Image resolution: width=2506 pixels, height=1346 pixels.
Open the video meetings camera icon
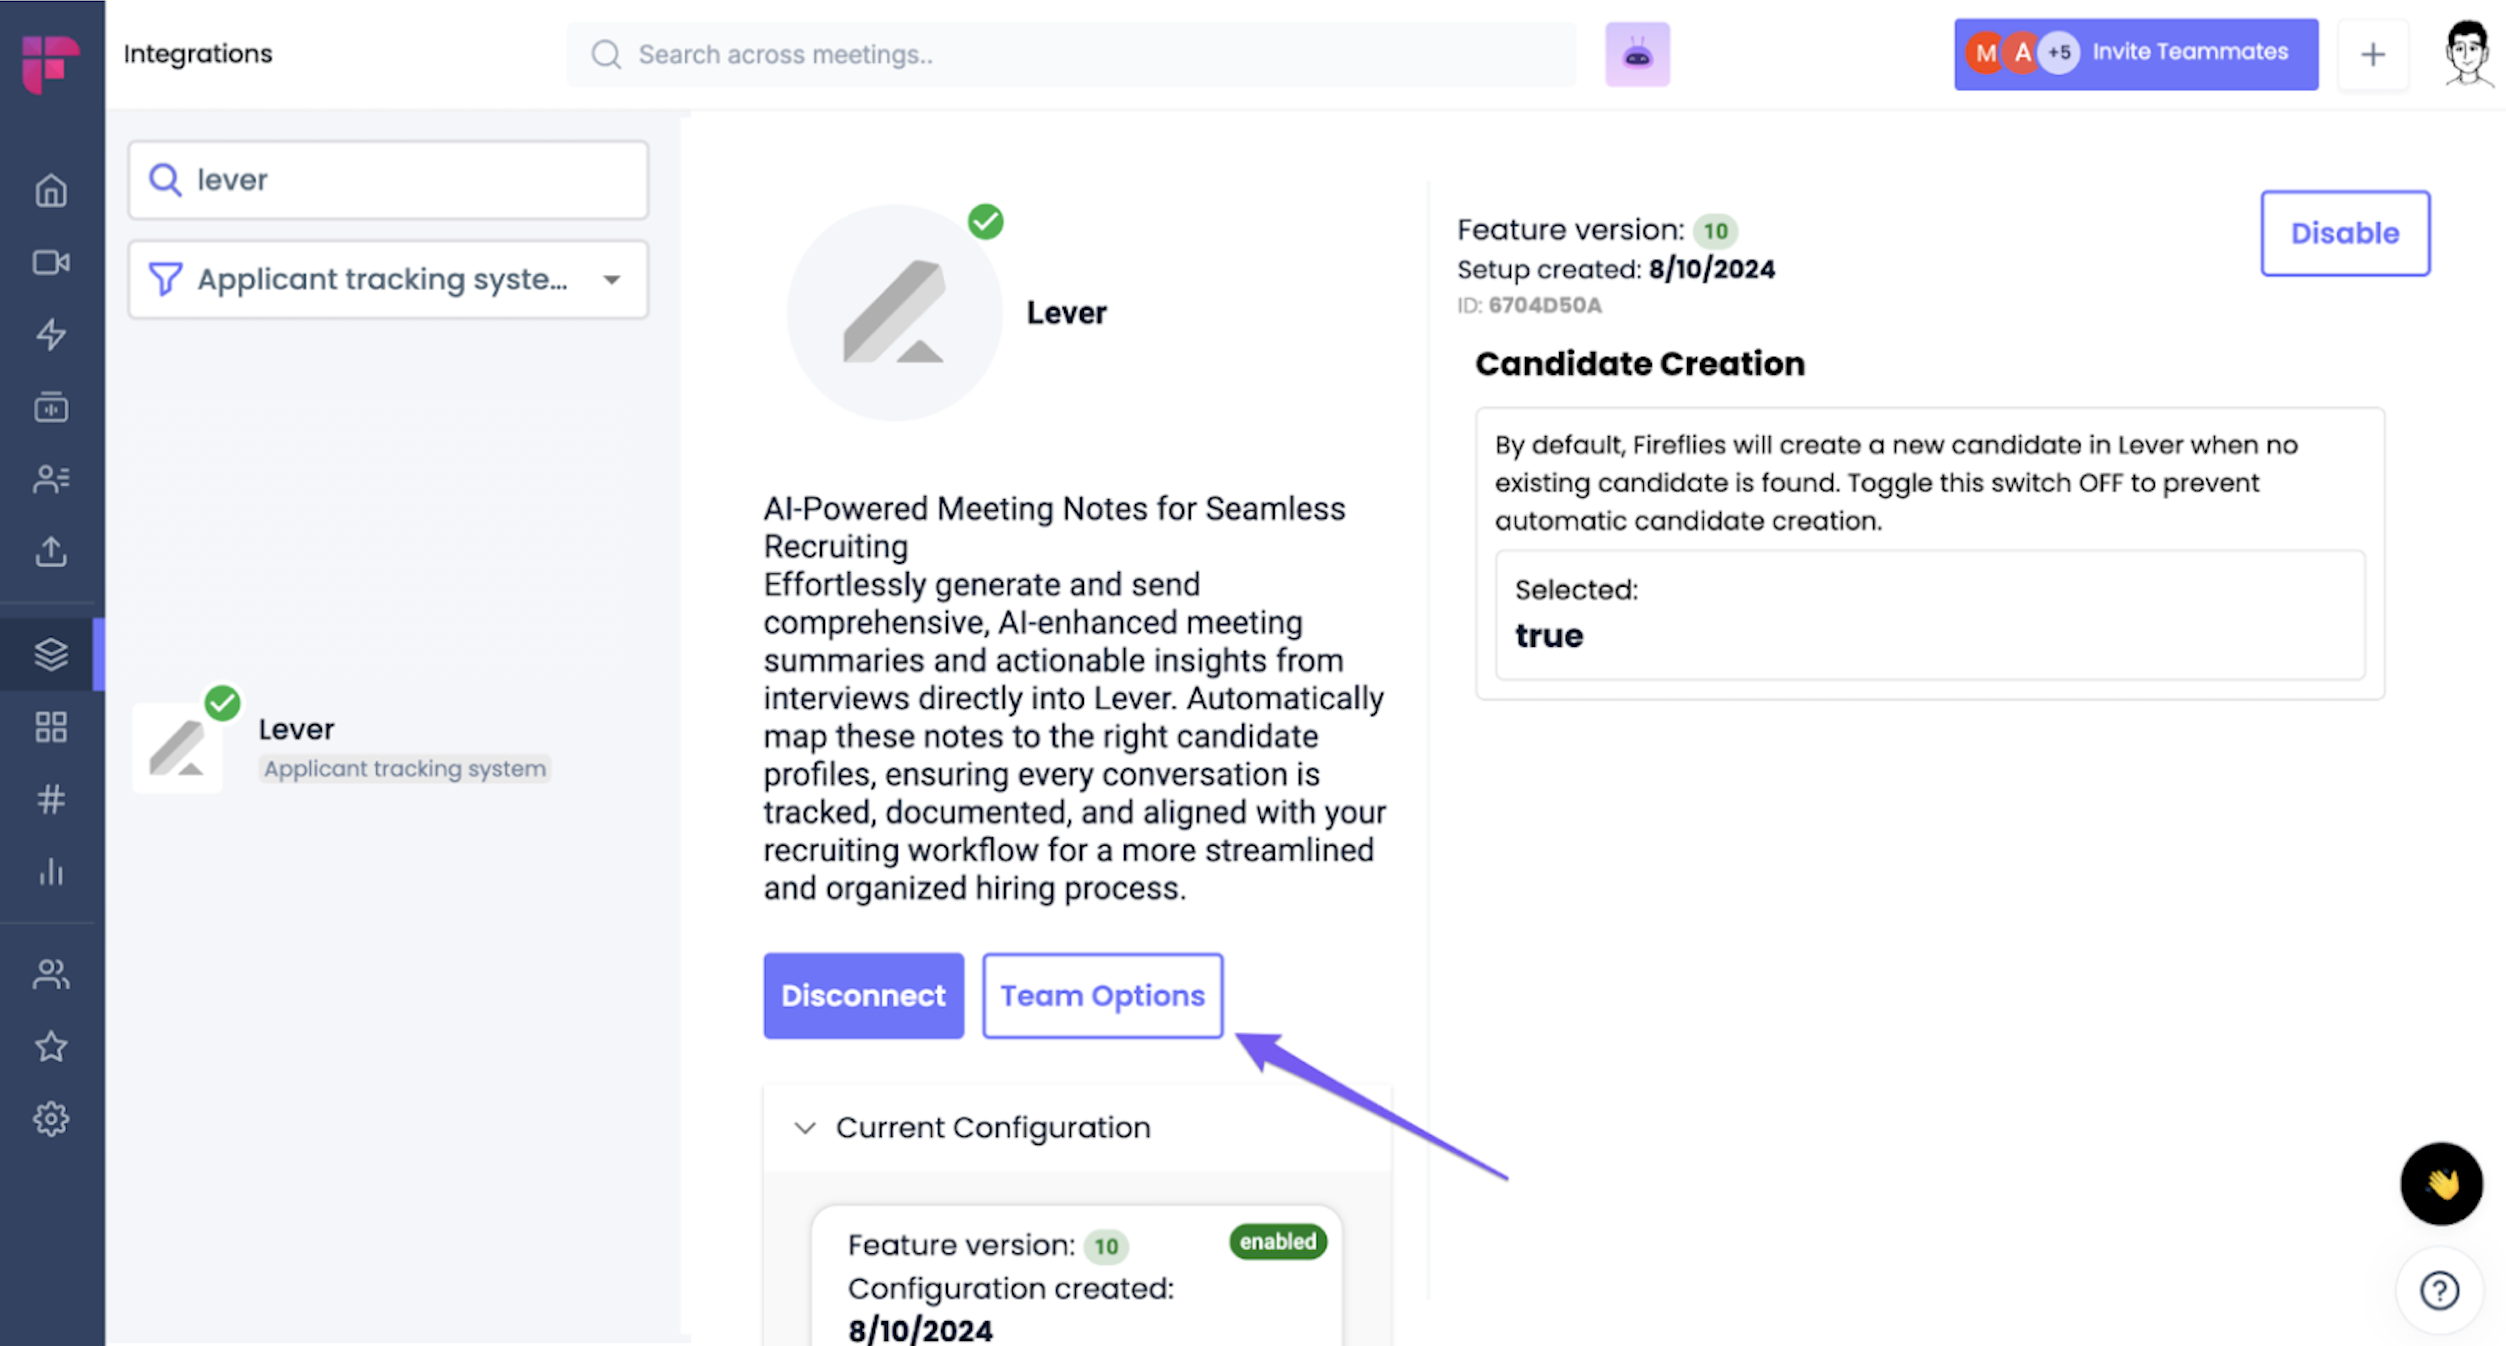[x=51, y=262]
